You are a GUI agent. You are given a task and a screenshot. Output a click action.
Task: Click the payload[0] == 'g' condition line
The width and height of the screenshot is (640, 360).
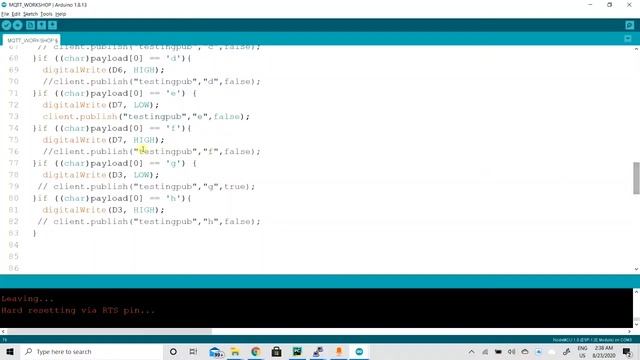tap(115, 163)
